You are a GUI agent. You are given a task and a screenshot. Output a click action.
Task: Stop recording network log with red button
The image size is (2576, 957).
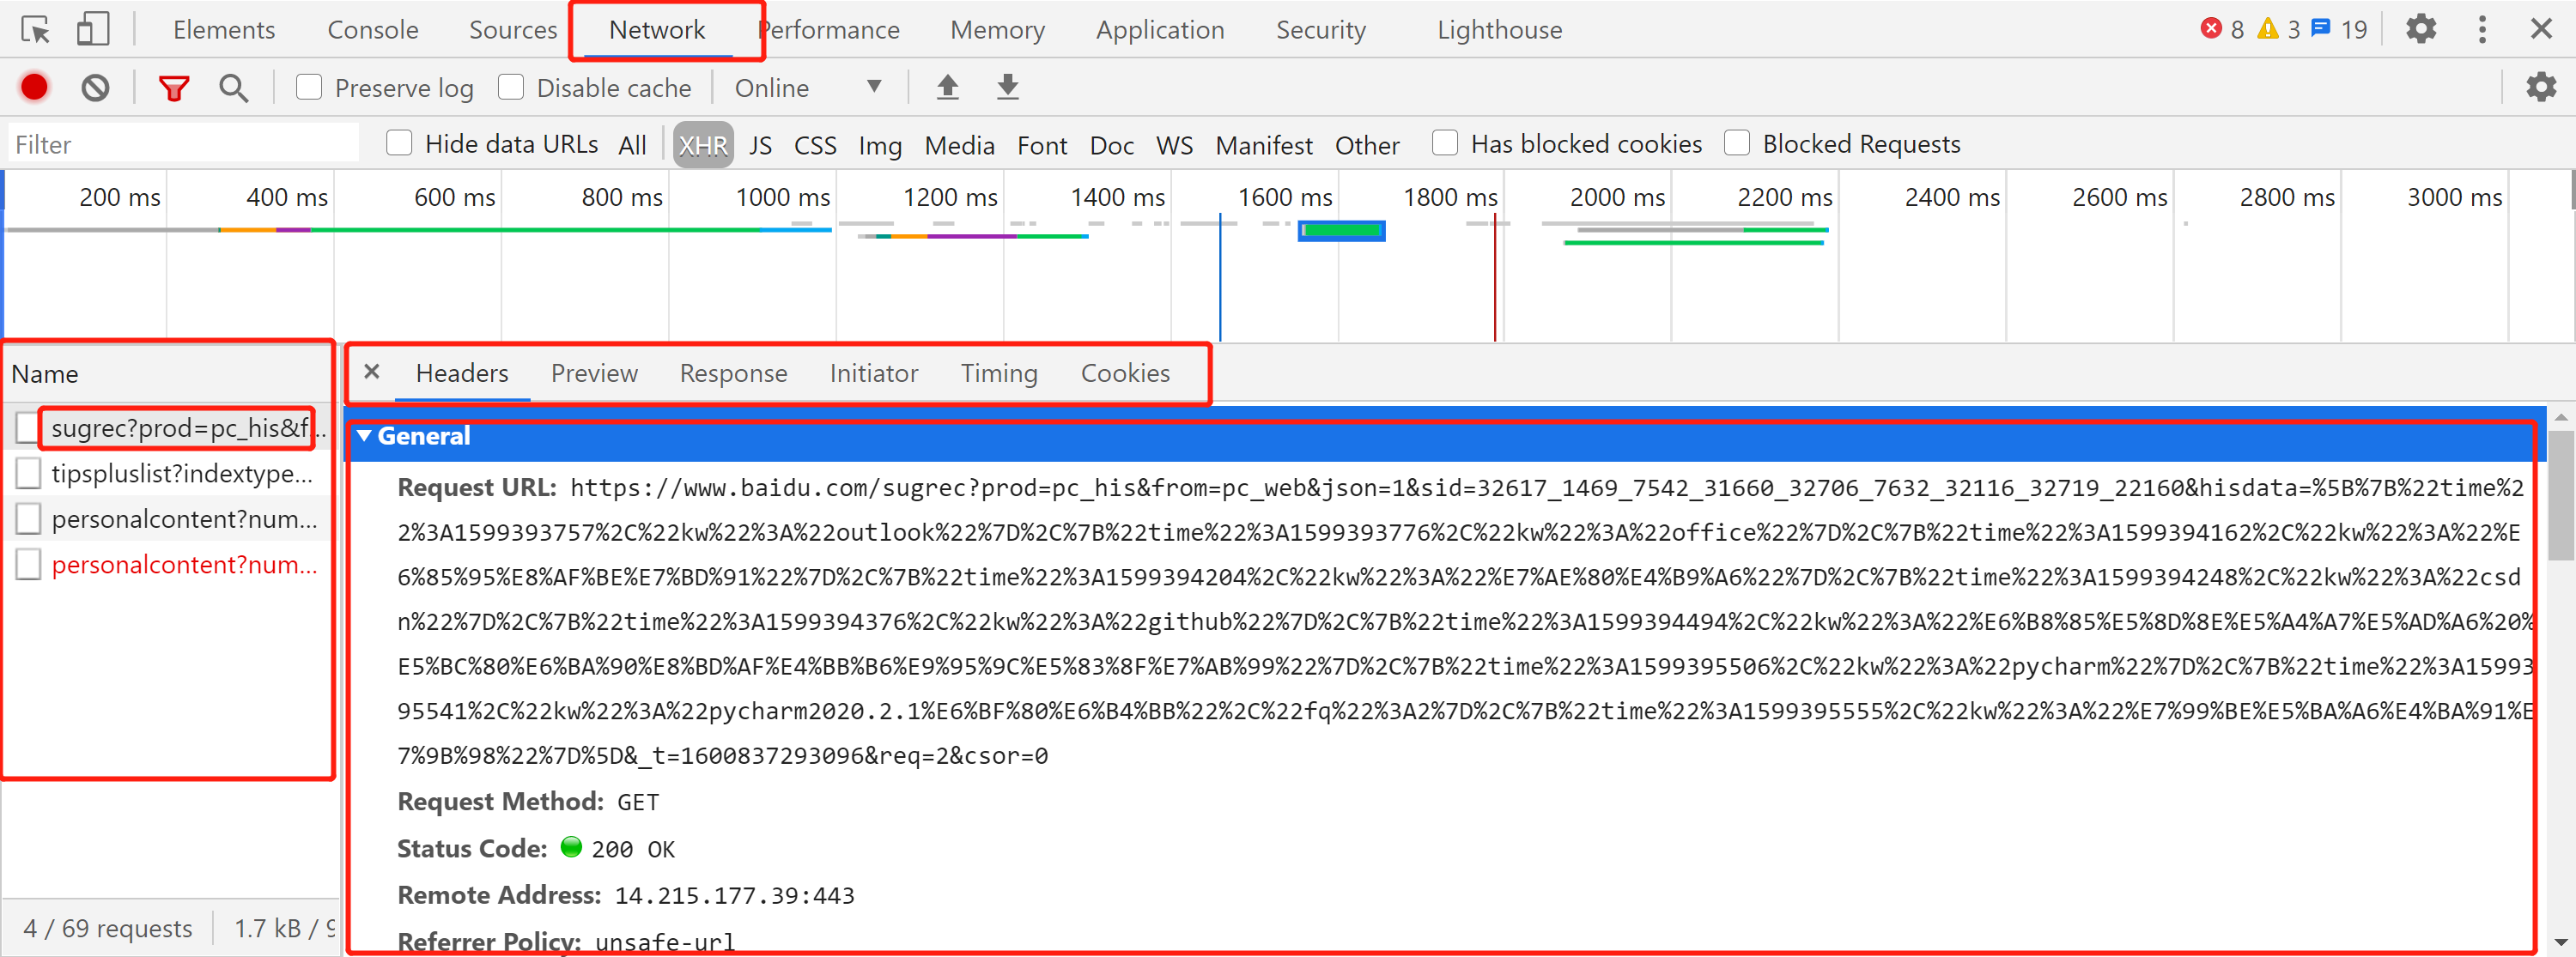point(34,88)
